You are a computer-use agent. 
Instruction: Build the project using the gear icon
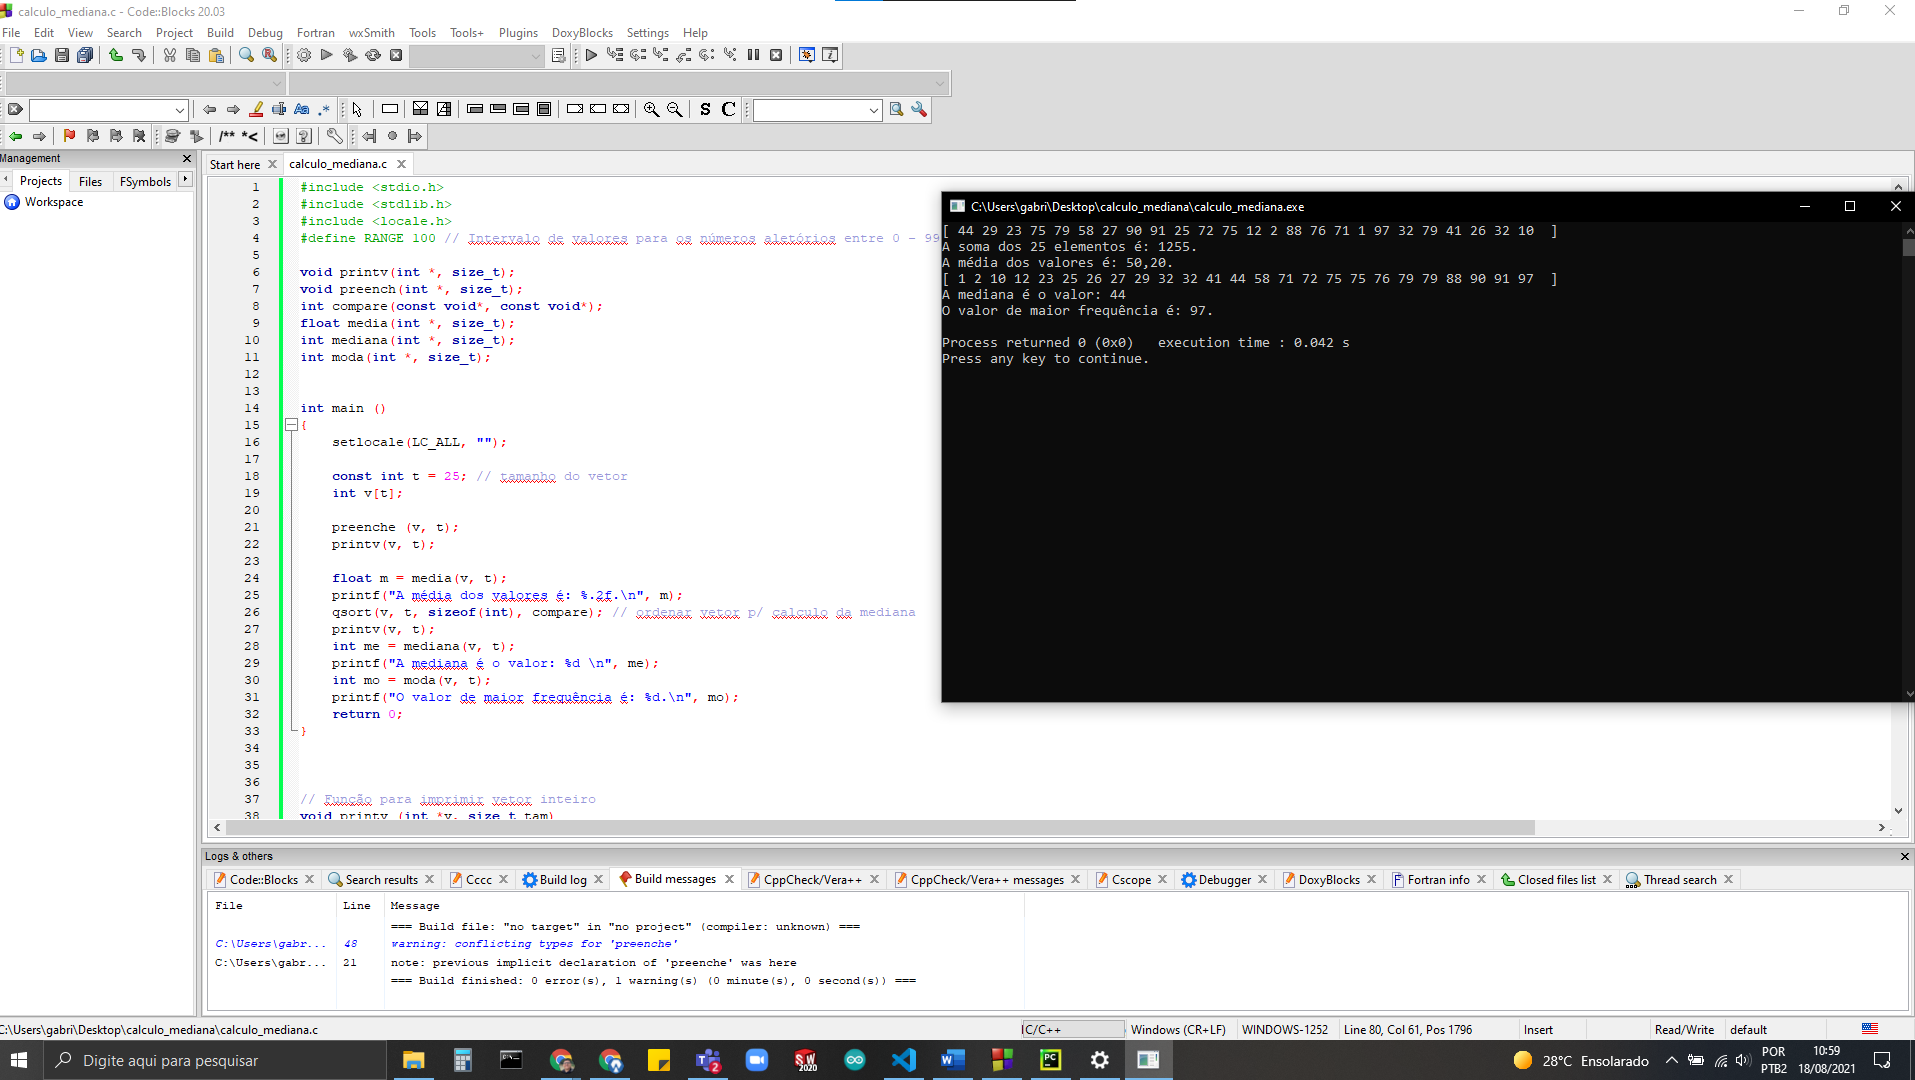pos(303,55)
